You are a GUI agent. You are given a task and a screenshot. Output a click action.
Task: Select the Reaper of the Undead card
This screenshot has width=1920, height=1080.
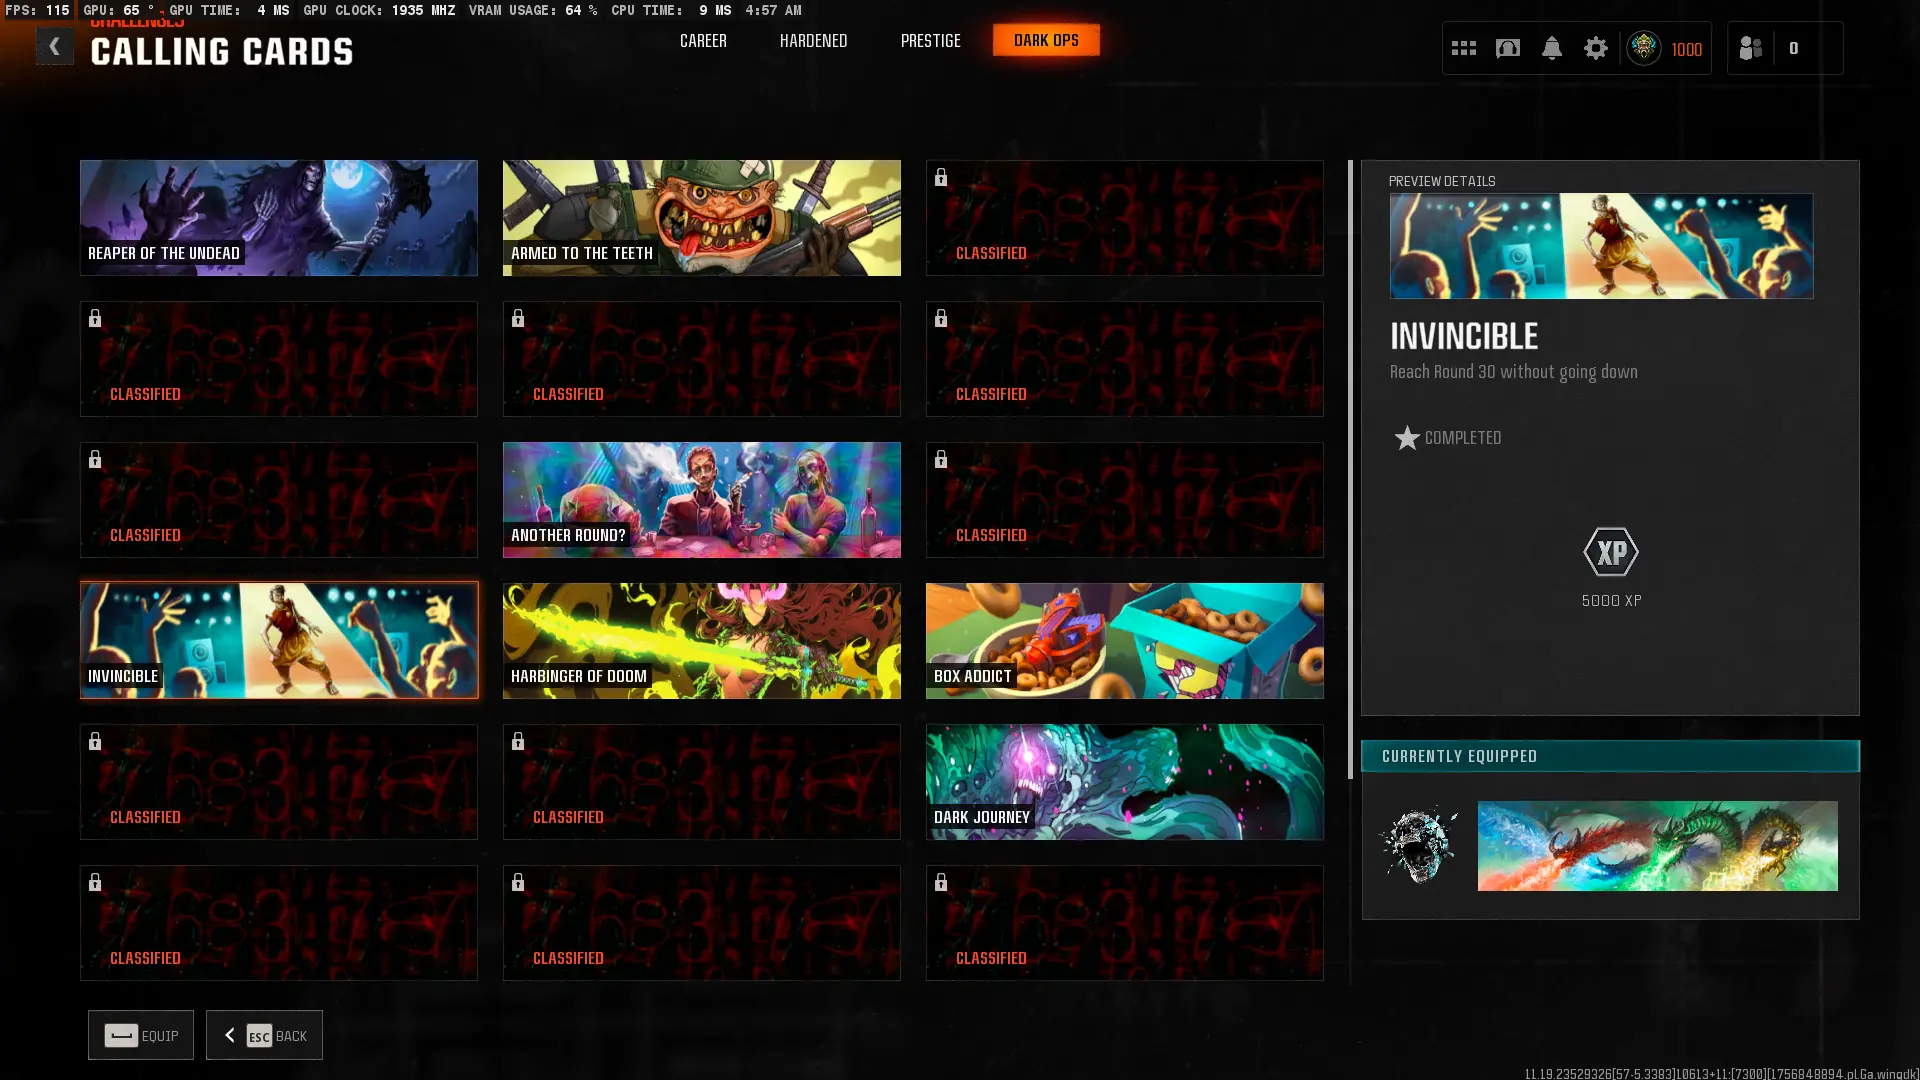[279, 218]
